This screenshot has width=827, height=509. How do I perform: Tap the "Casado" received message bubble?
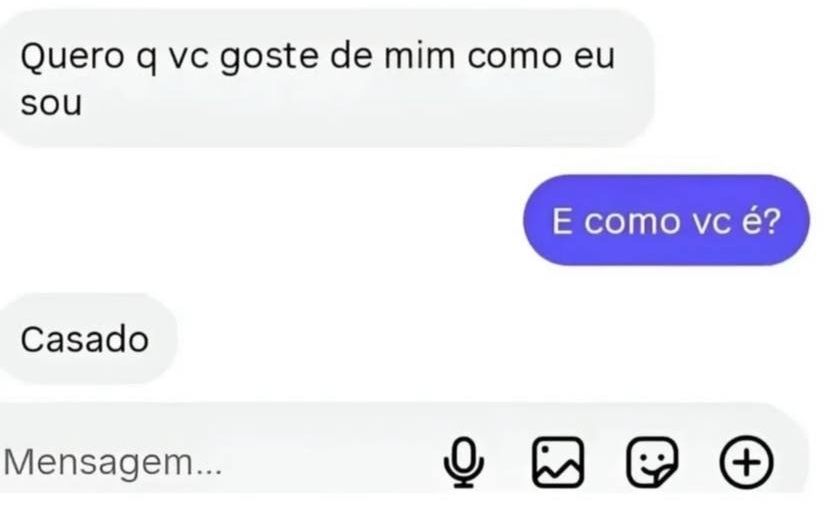87,339
